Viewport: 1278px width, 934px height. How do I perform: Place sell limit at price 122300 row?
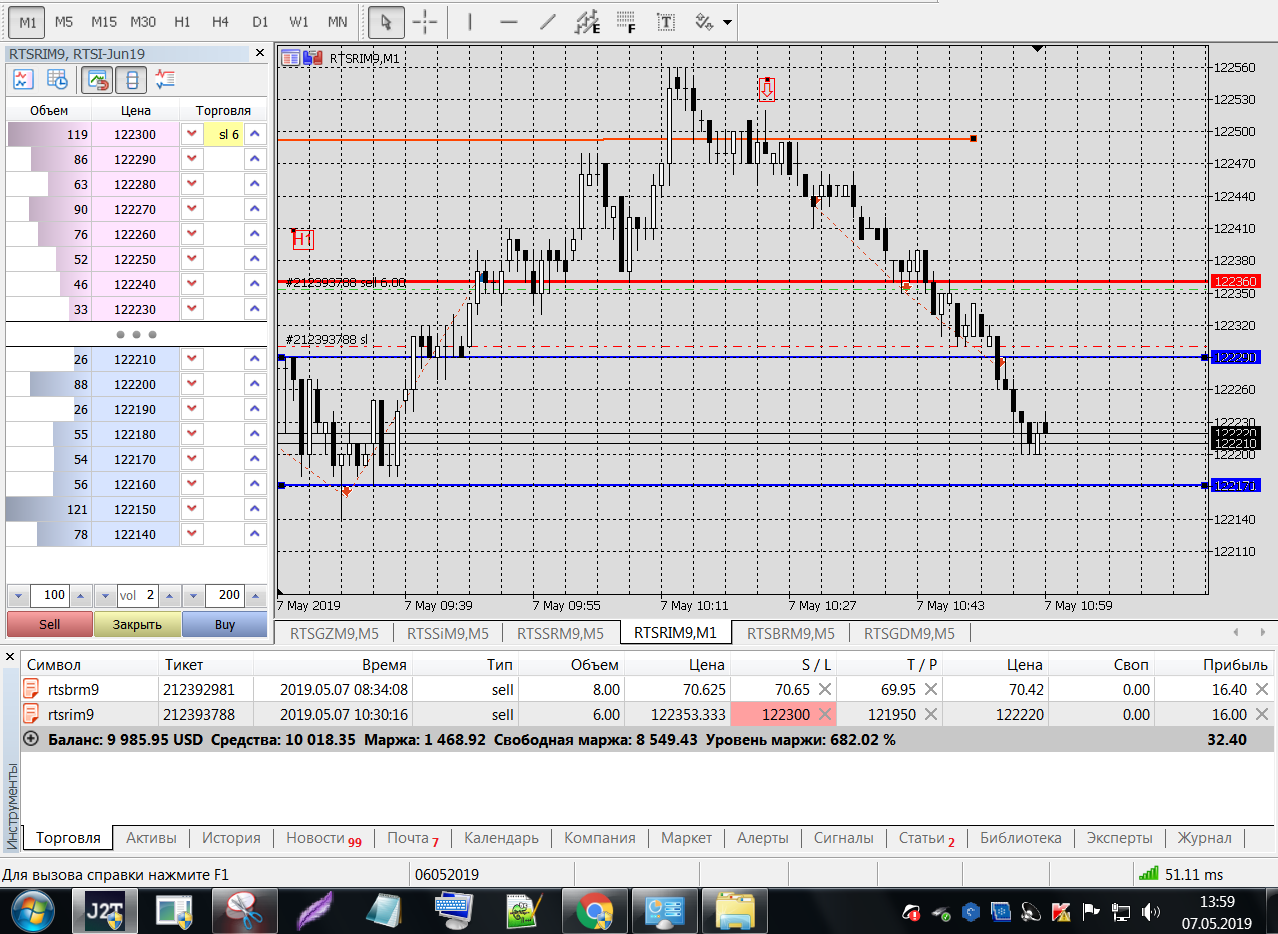[192, 134]
